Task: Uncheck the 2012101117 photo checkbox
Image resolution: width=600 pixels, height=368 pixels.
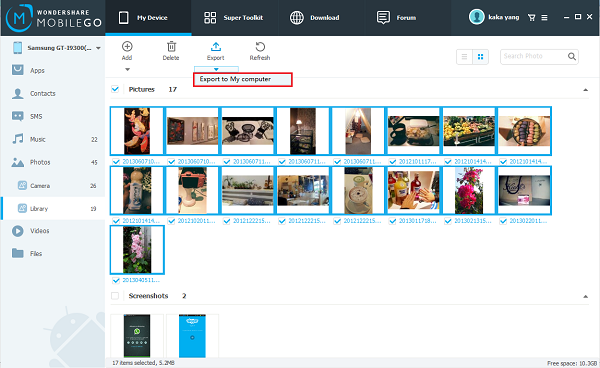Action: (x=393, y=162)
